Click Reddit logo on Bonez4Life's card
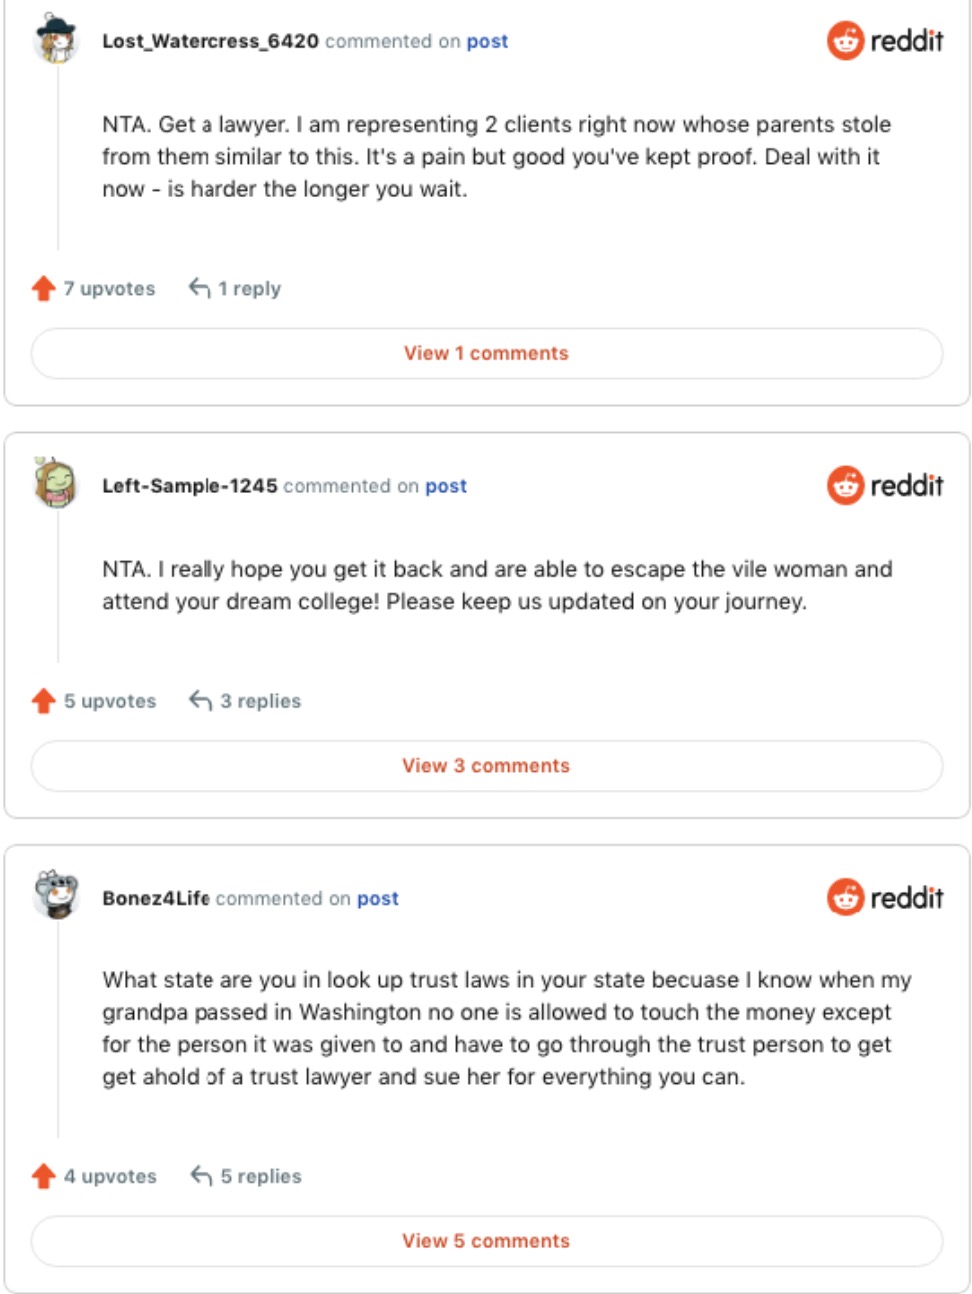The width and height of the screenshot is (972, 1294). tap(885, 897)
